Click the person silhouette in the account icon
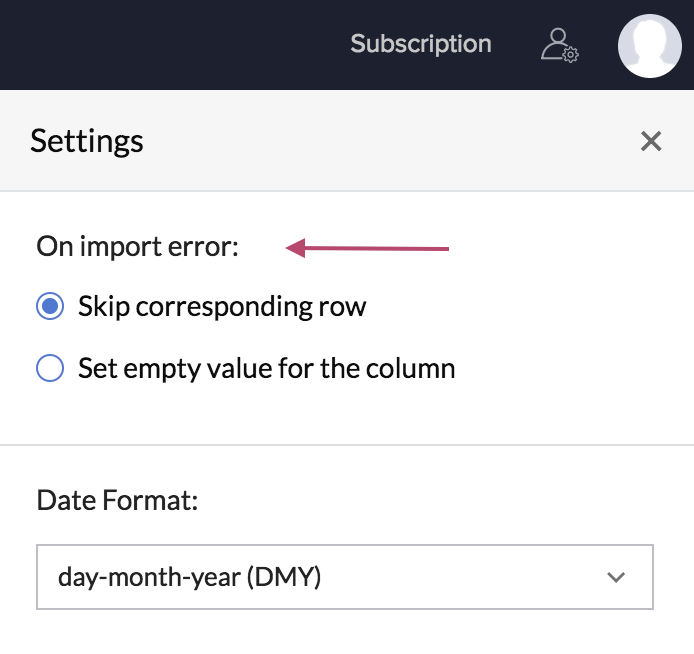This screenshot has height=654, width=694. pos(553,41)
